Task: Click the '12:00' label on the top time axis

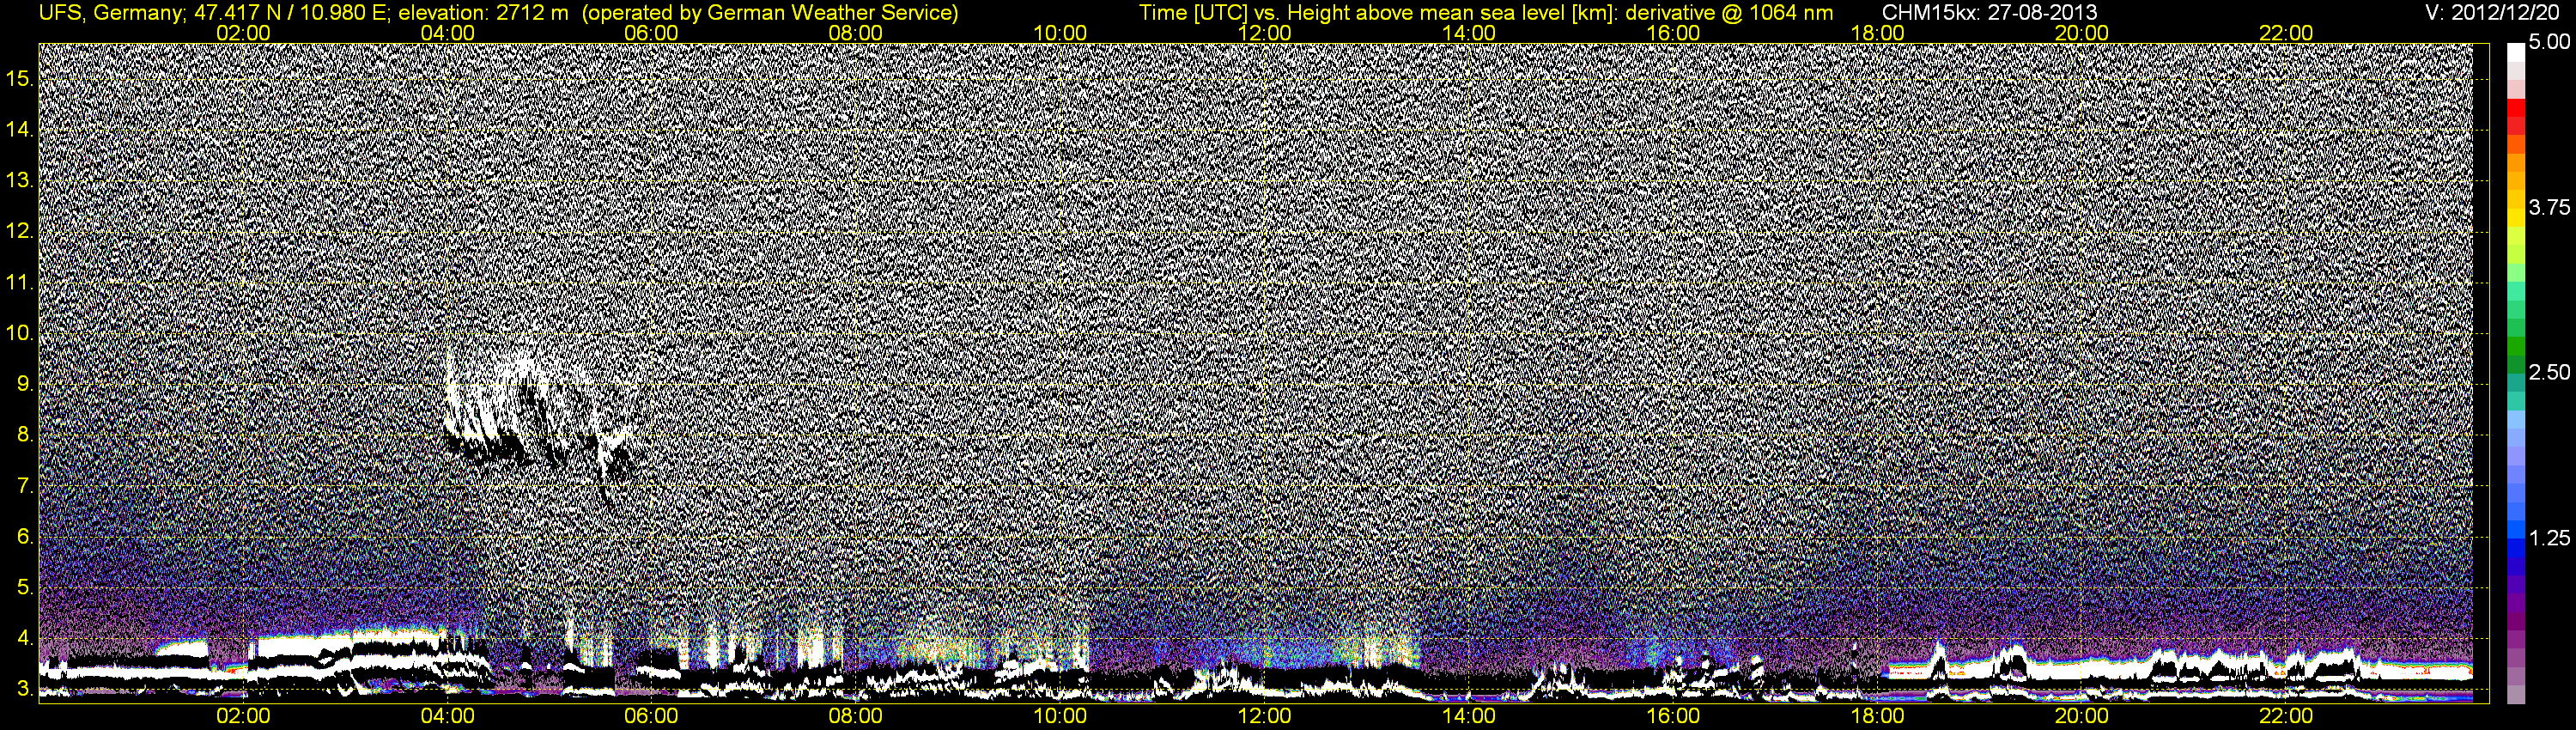Action: coord(1264,33)
